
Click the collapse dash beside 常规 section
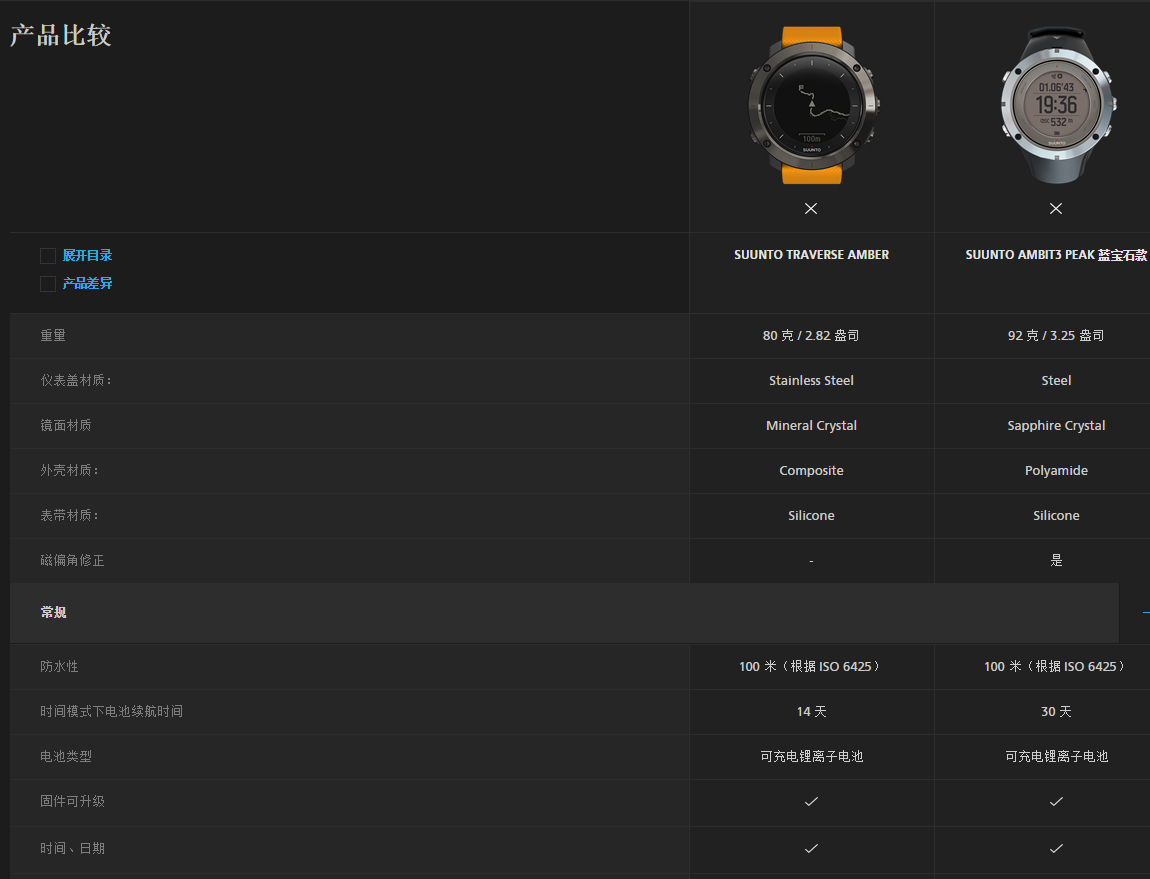coord(1146,613)
